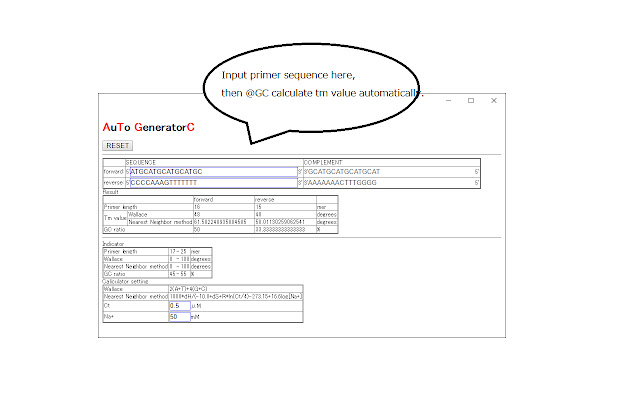This screenshot has height=400, width=640.
Task: Focus the Ct concentration input box
Action: click(x=180, y=305)
